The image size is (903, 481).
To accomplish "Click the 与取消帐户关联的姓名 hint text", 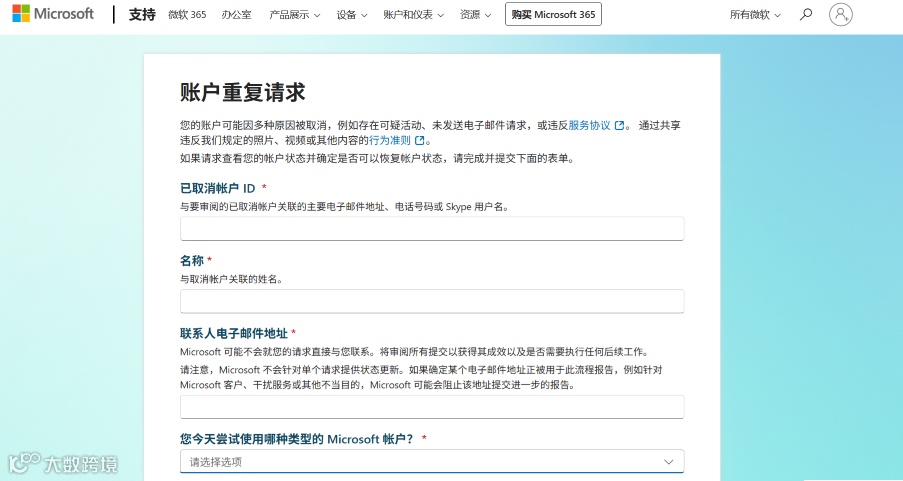I will (x=231, y=279).
